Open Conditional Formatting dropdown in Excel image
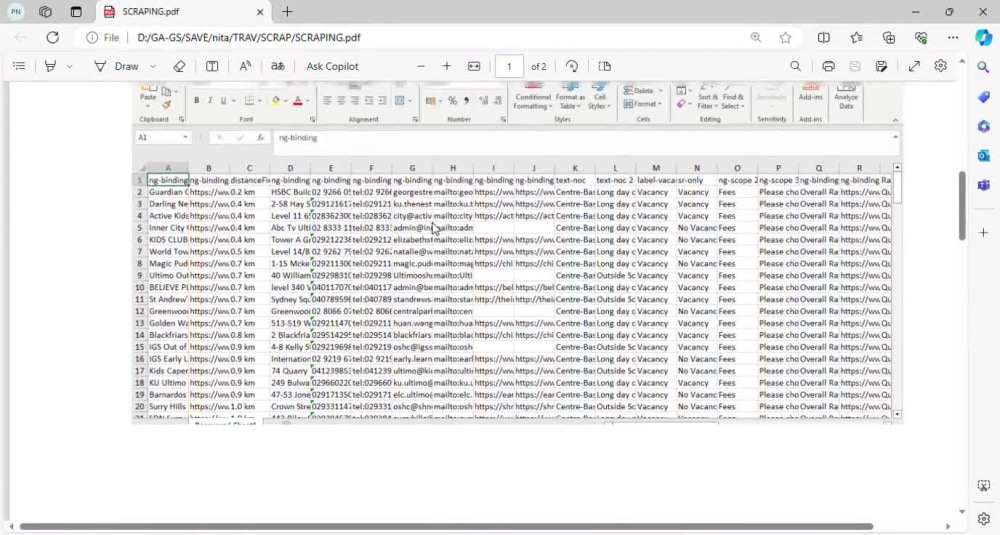 pyautogui.click(x=533, y=96)
